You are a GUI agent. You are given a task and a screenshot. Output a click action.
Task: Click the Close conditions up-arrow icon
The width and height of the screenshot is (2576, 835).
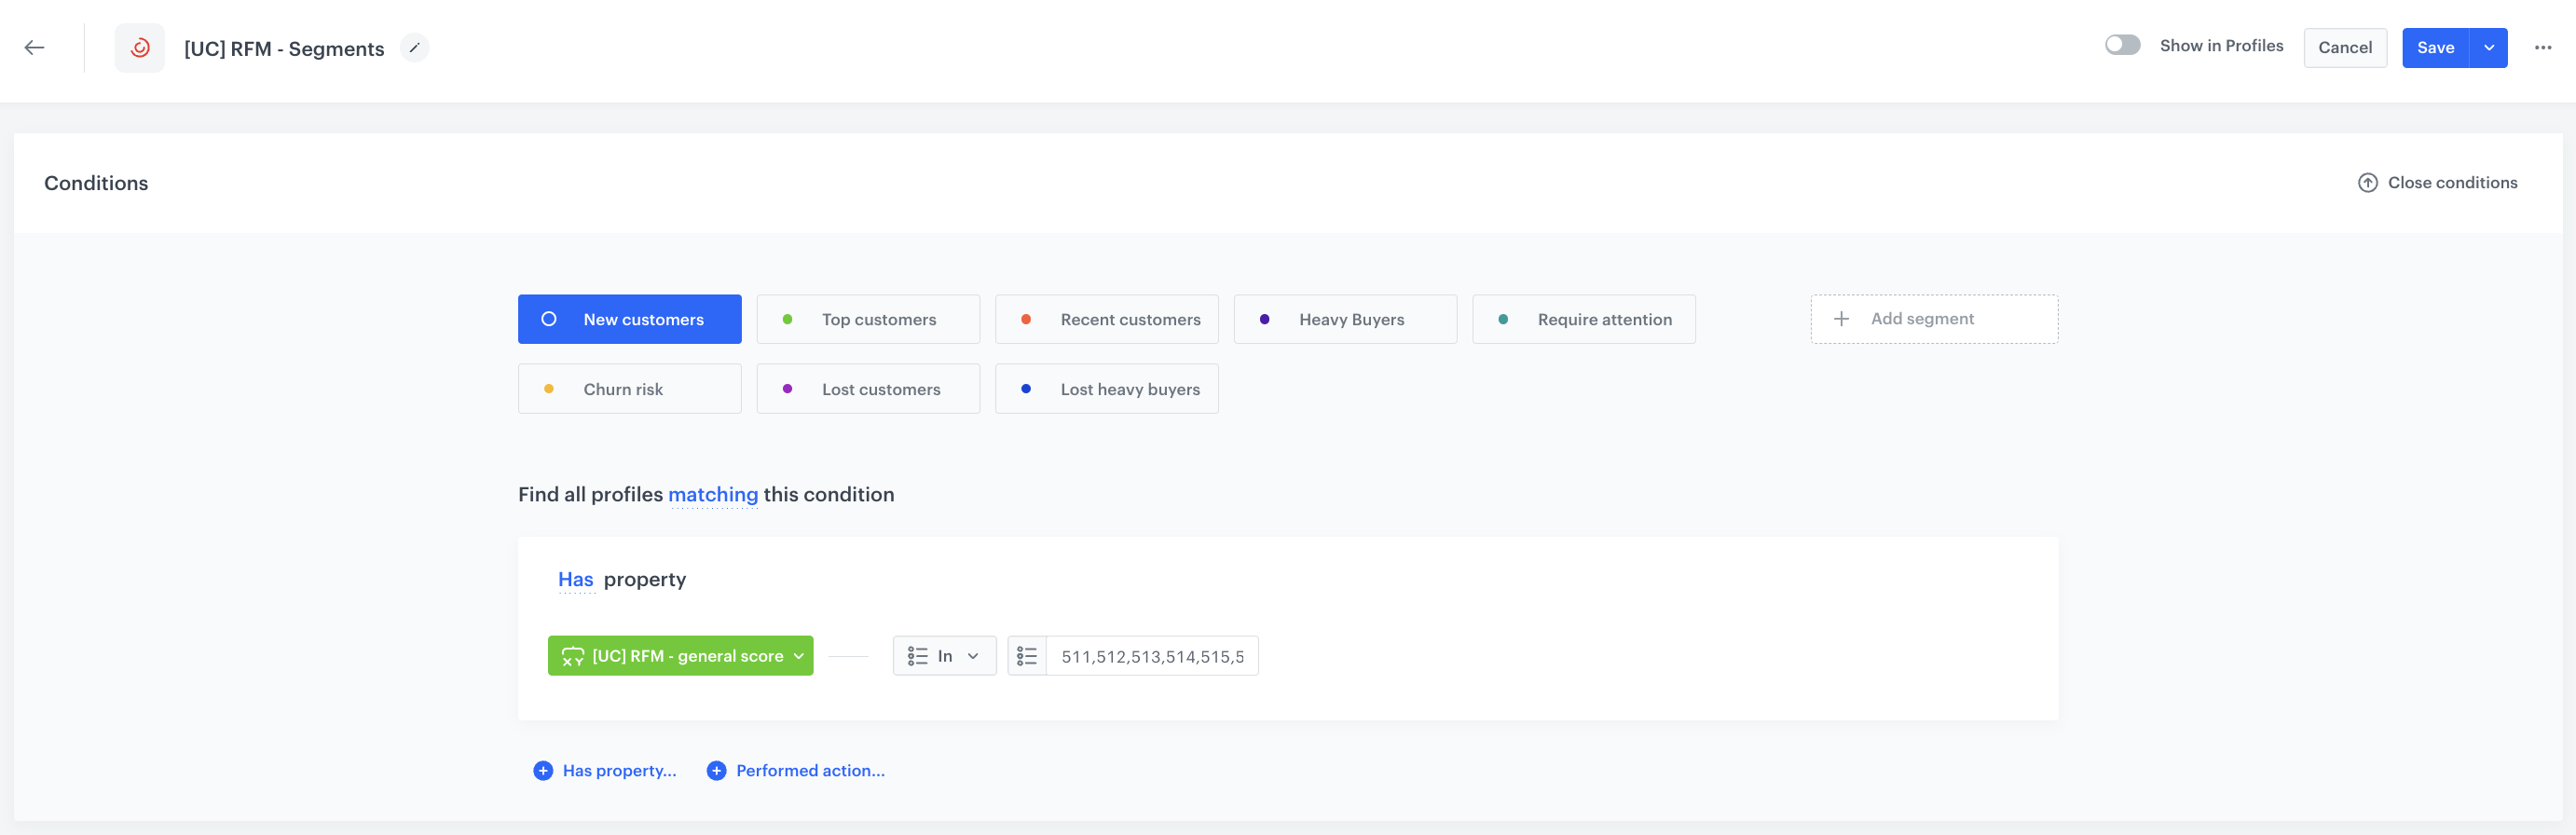coord(2367,183)
